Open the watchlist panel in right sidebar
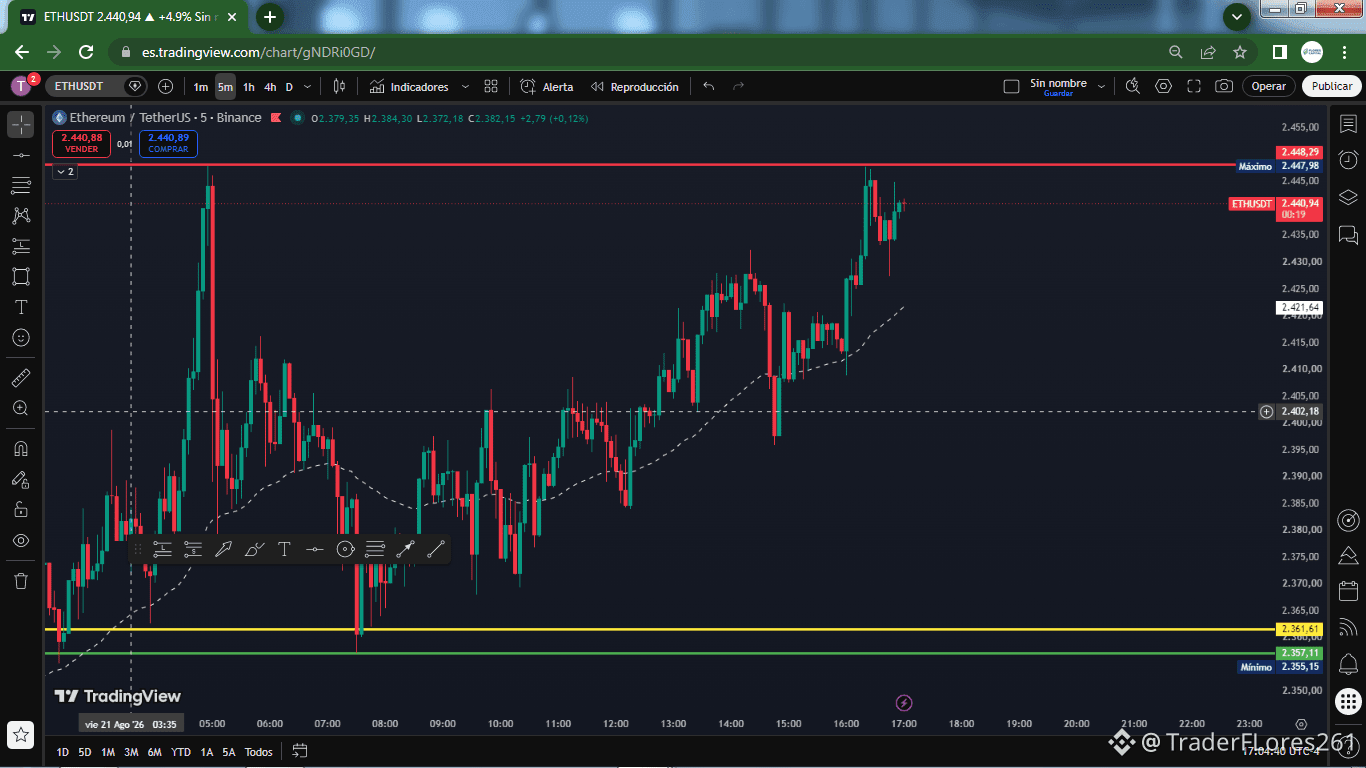This screenshot has height=768, width=1366. pyautogui.click(x=1348, y=123)
